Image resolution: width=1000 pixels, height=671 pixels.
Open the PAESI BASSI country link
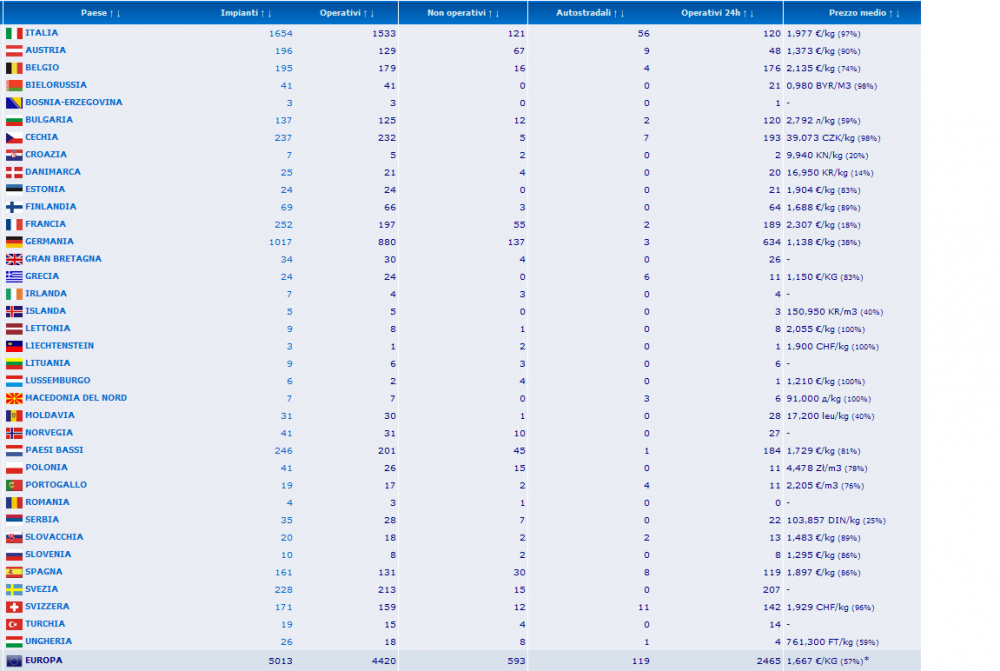(54, 450)
